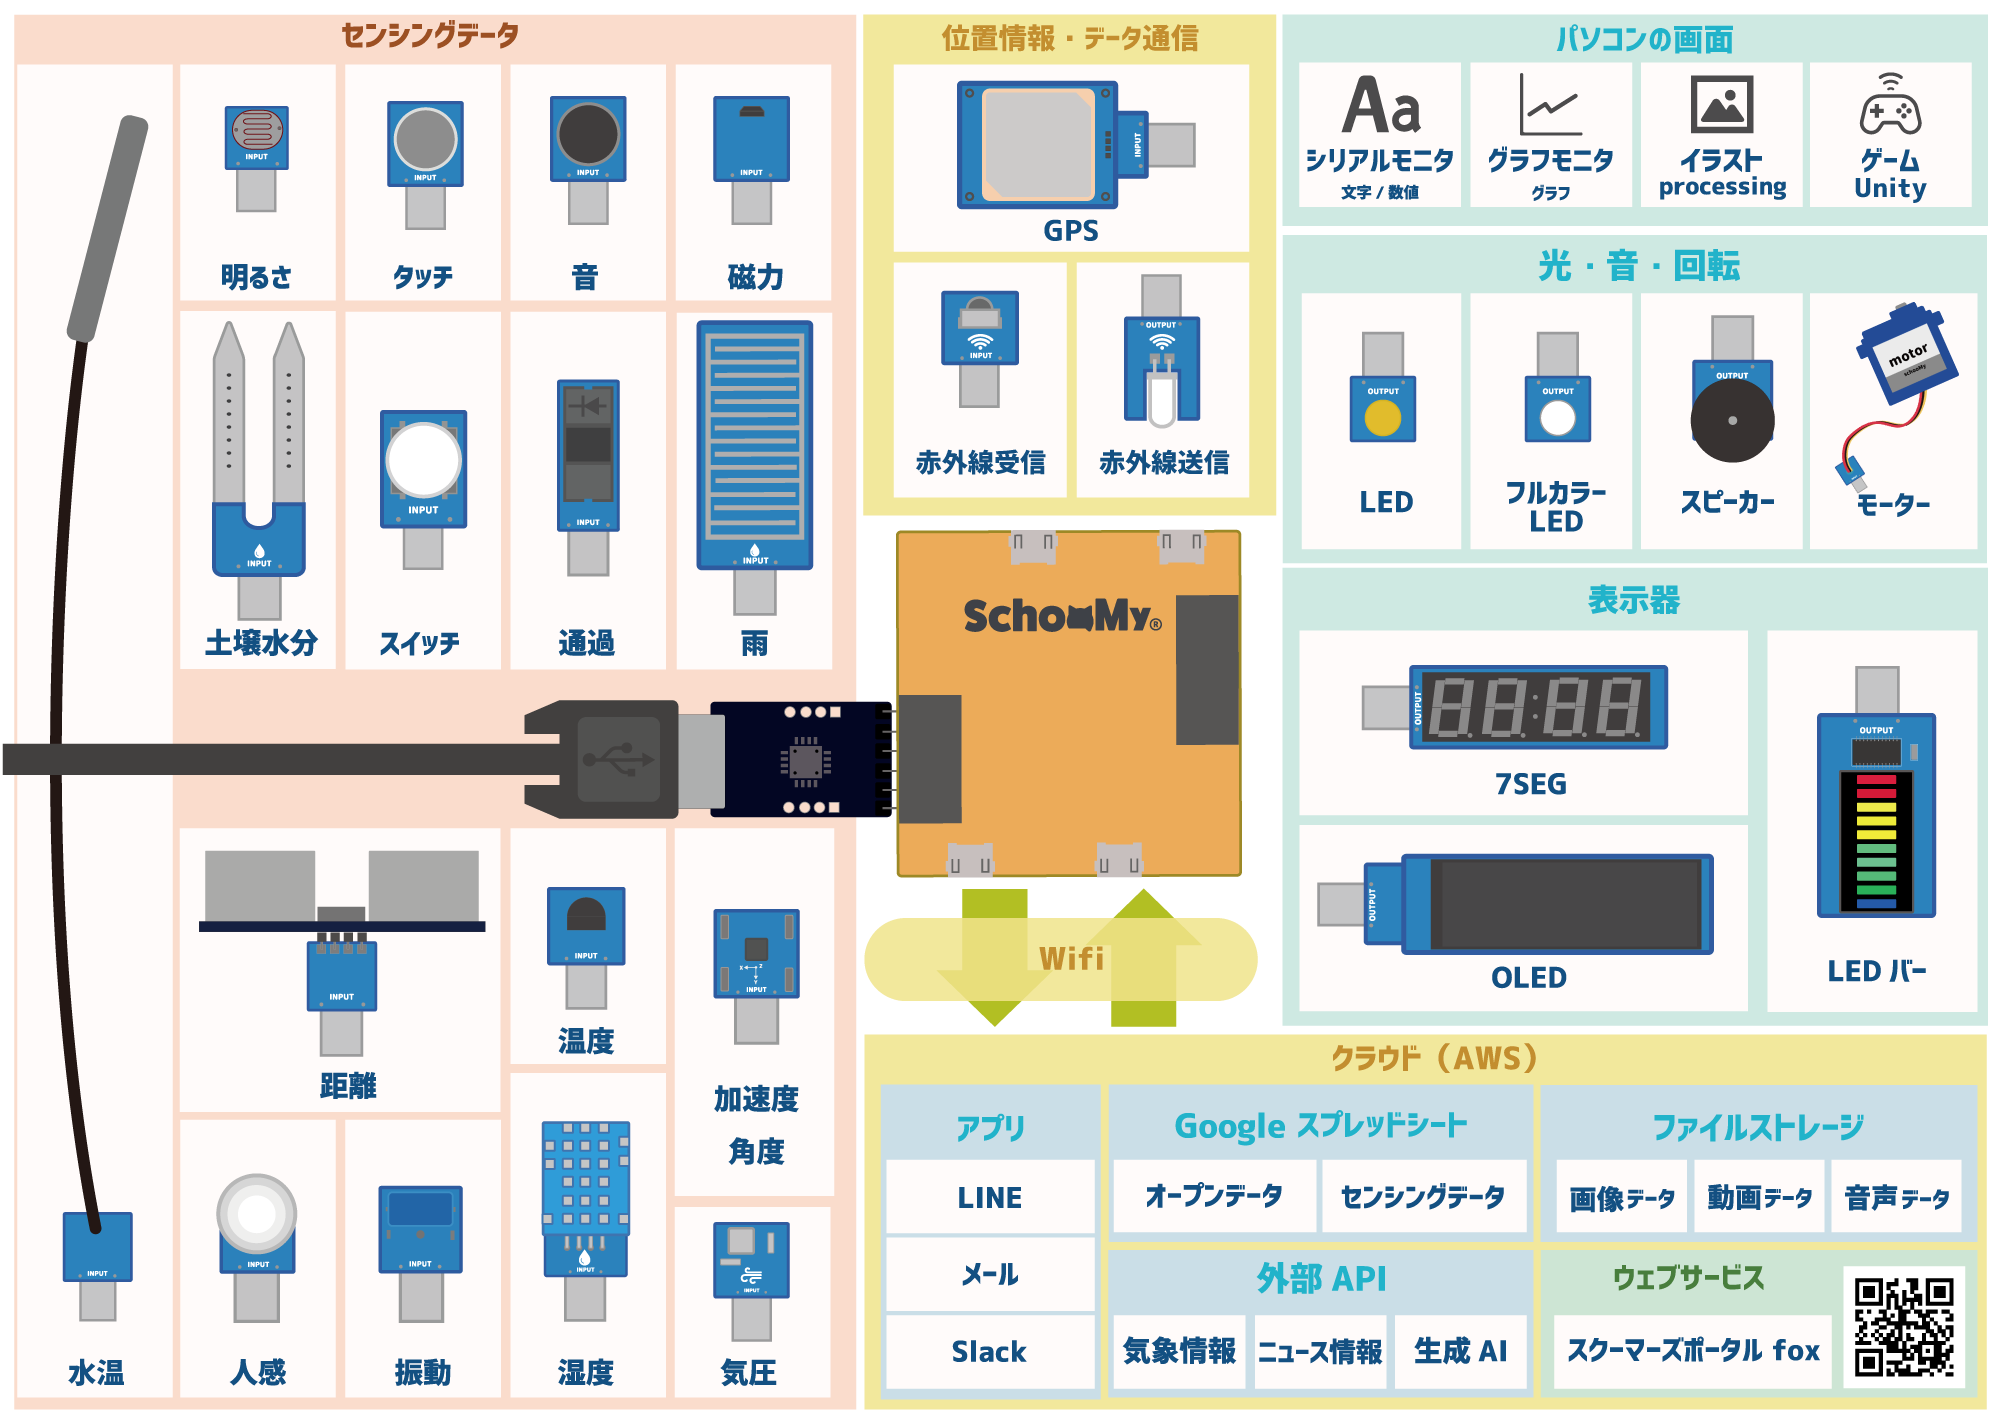Select the 生成 AI box
The image size is (2000, 1413).
pyautogui.click(x=1460, y=1352)
